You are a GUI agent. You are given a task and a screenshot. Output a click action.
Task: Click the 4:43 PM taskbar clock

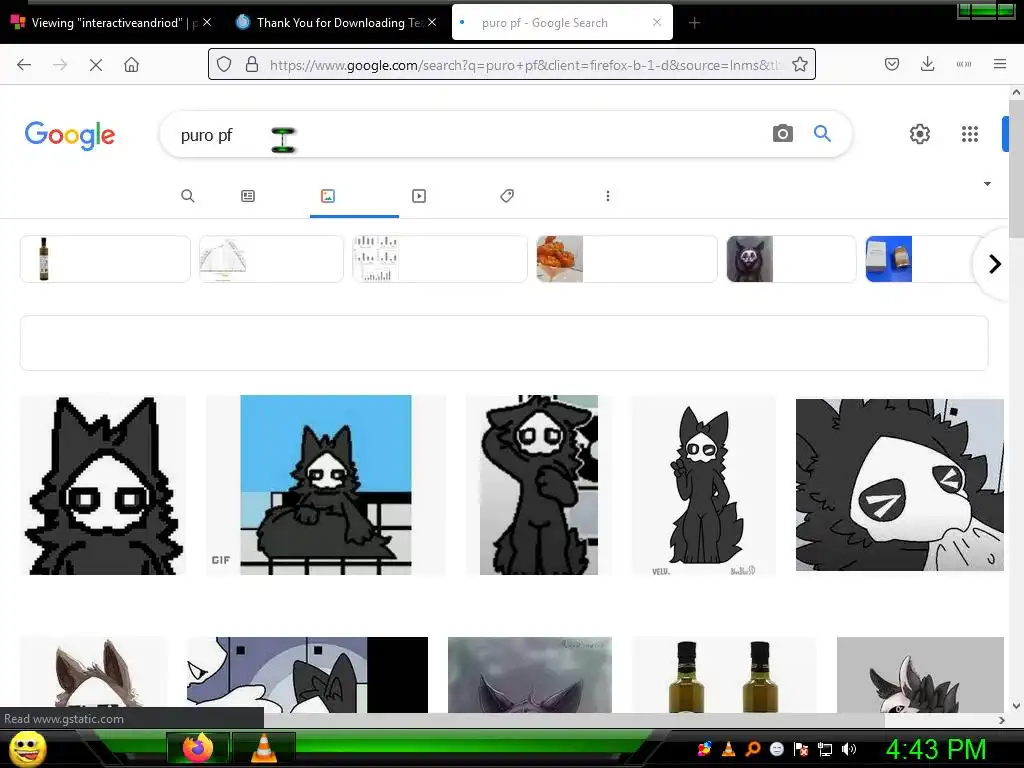tap(936, 749)
